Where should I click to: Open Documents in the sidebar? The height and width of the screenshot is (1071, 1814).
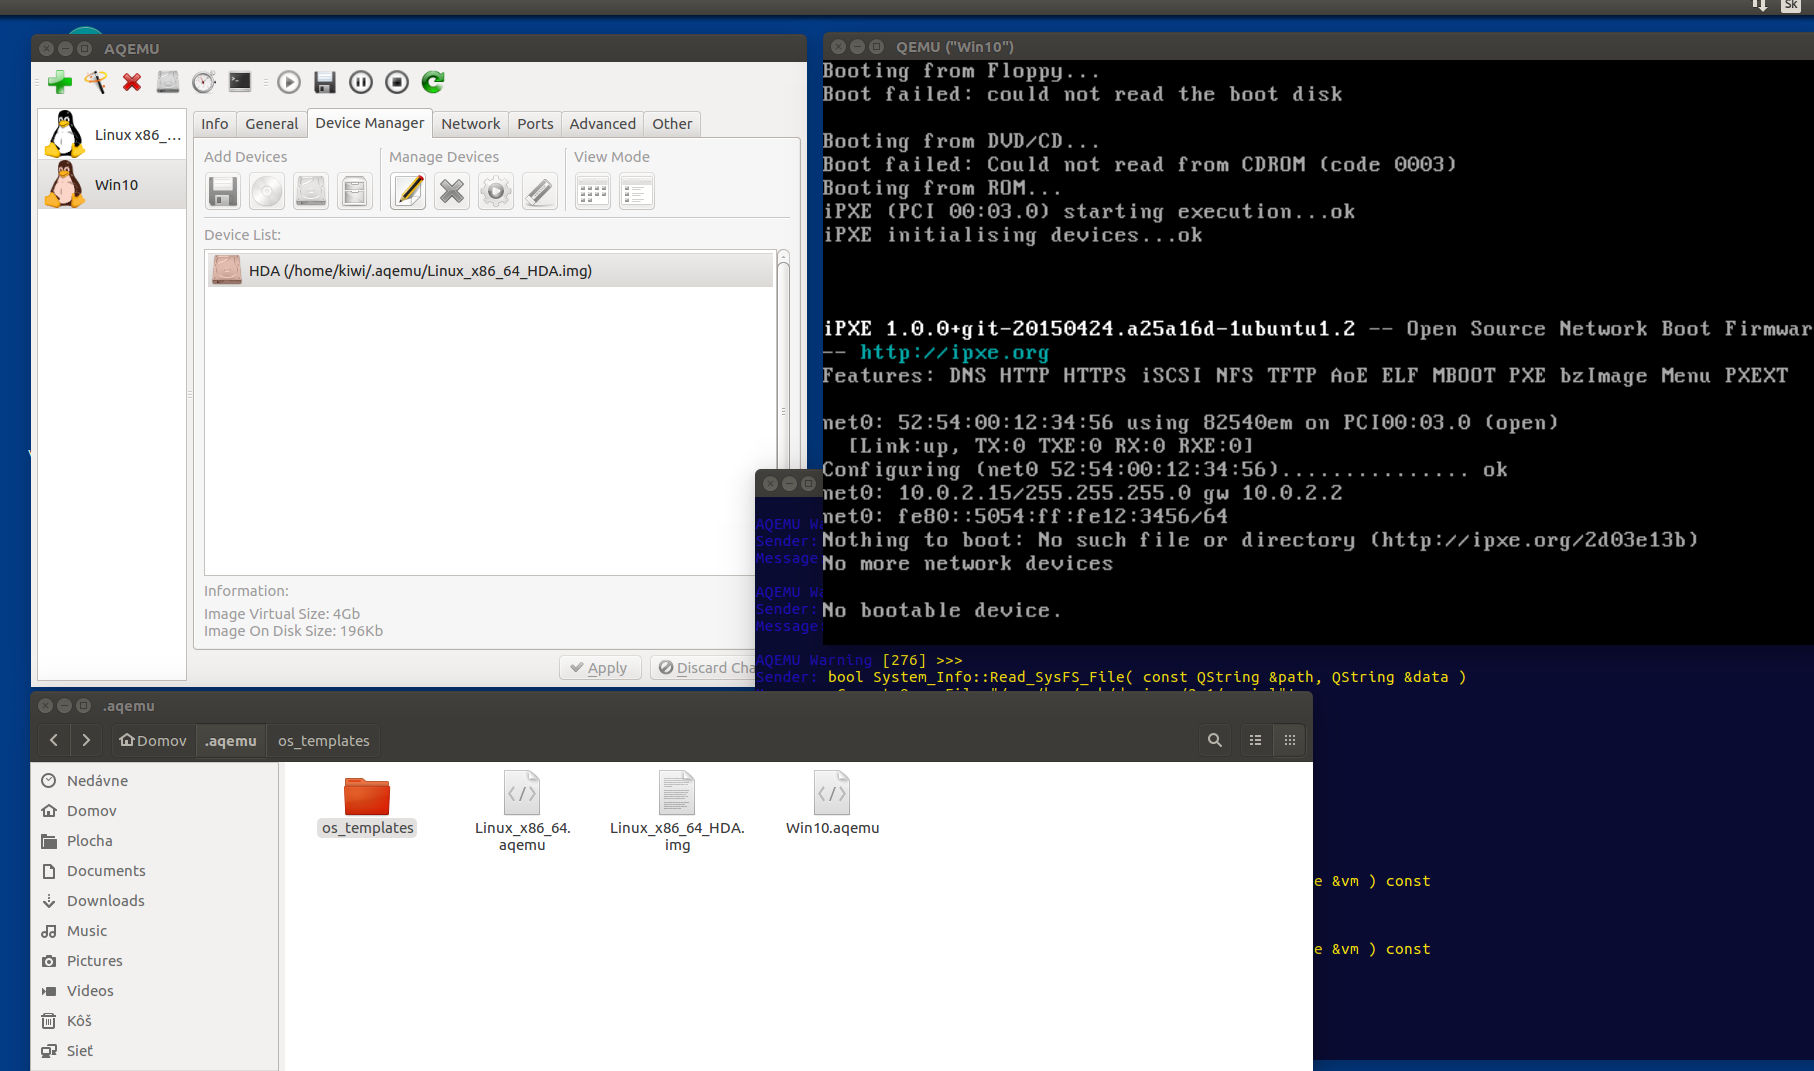[155, 870]
